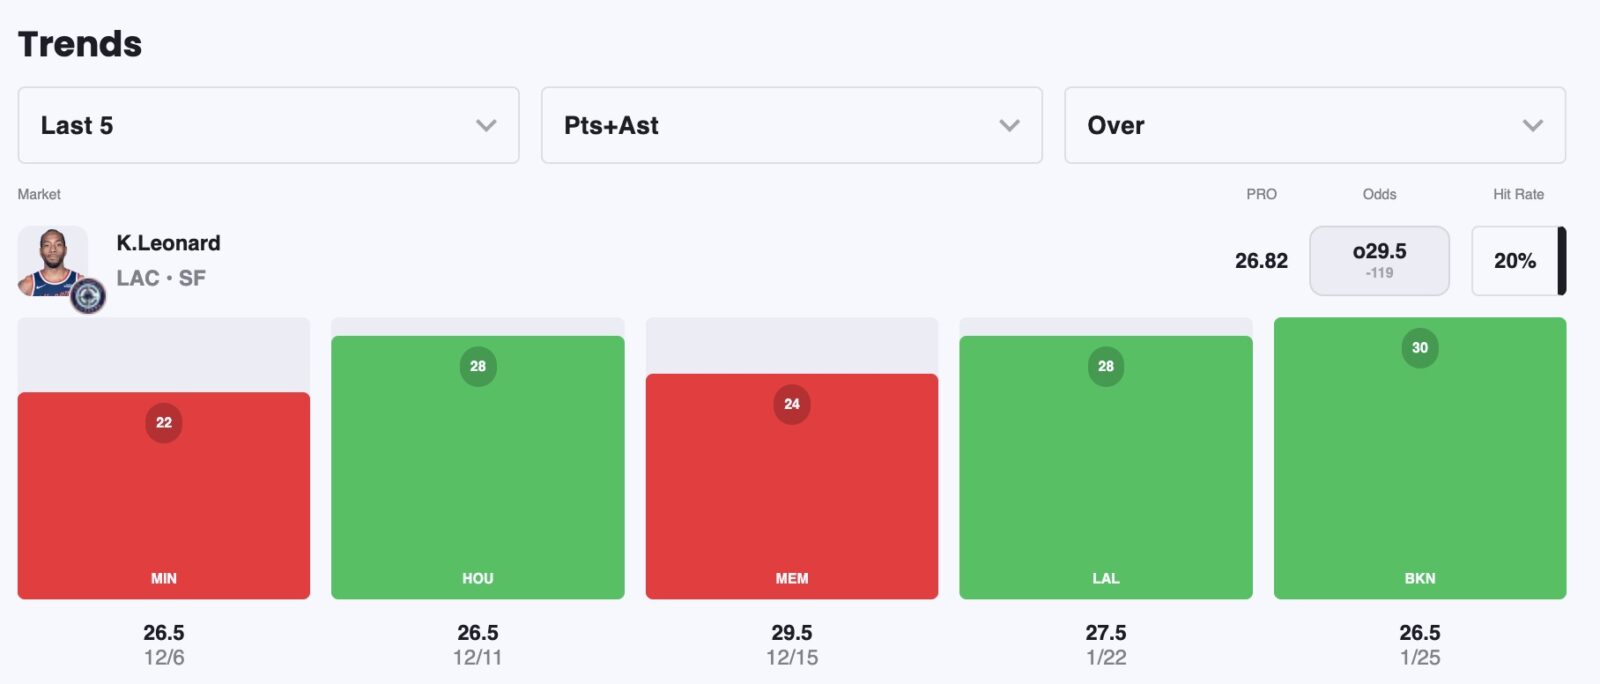Screen dimensions: 1600x684
Task: Select the green HOU game bar
Action: [478, 480]
